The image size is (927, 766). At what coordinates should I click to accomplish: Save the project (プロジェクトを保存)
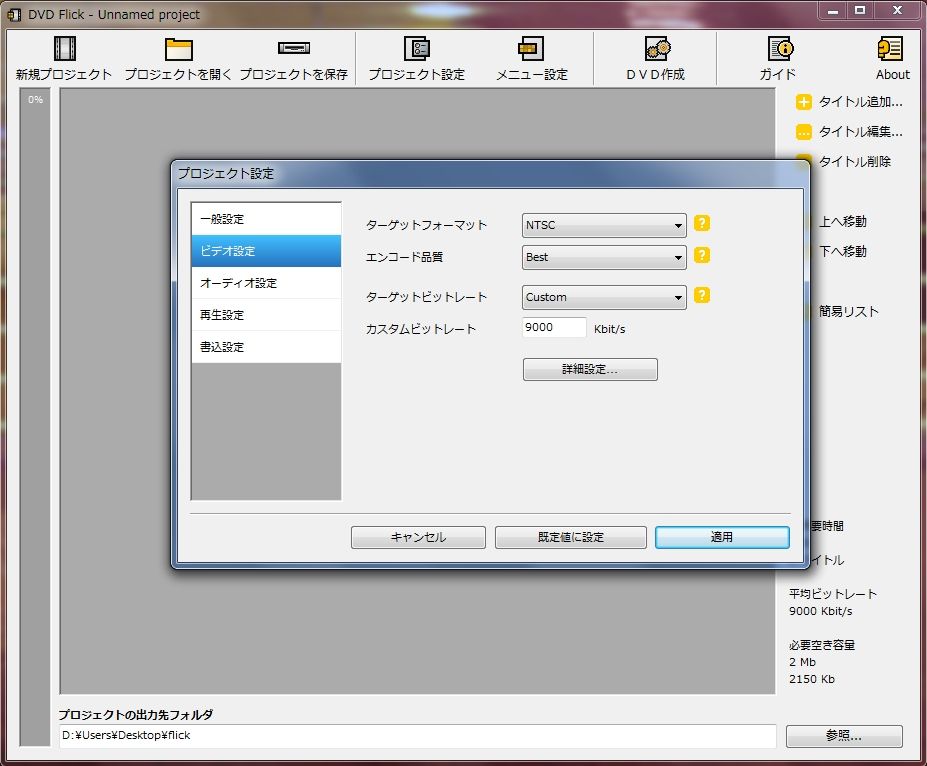[x=293, y=58]
